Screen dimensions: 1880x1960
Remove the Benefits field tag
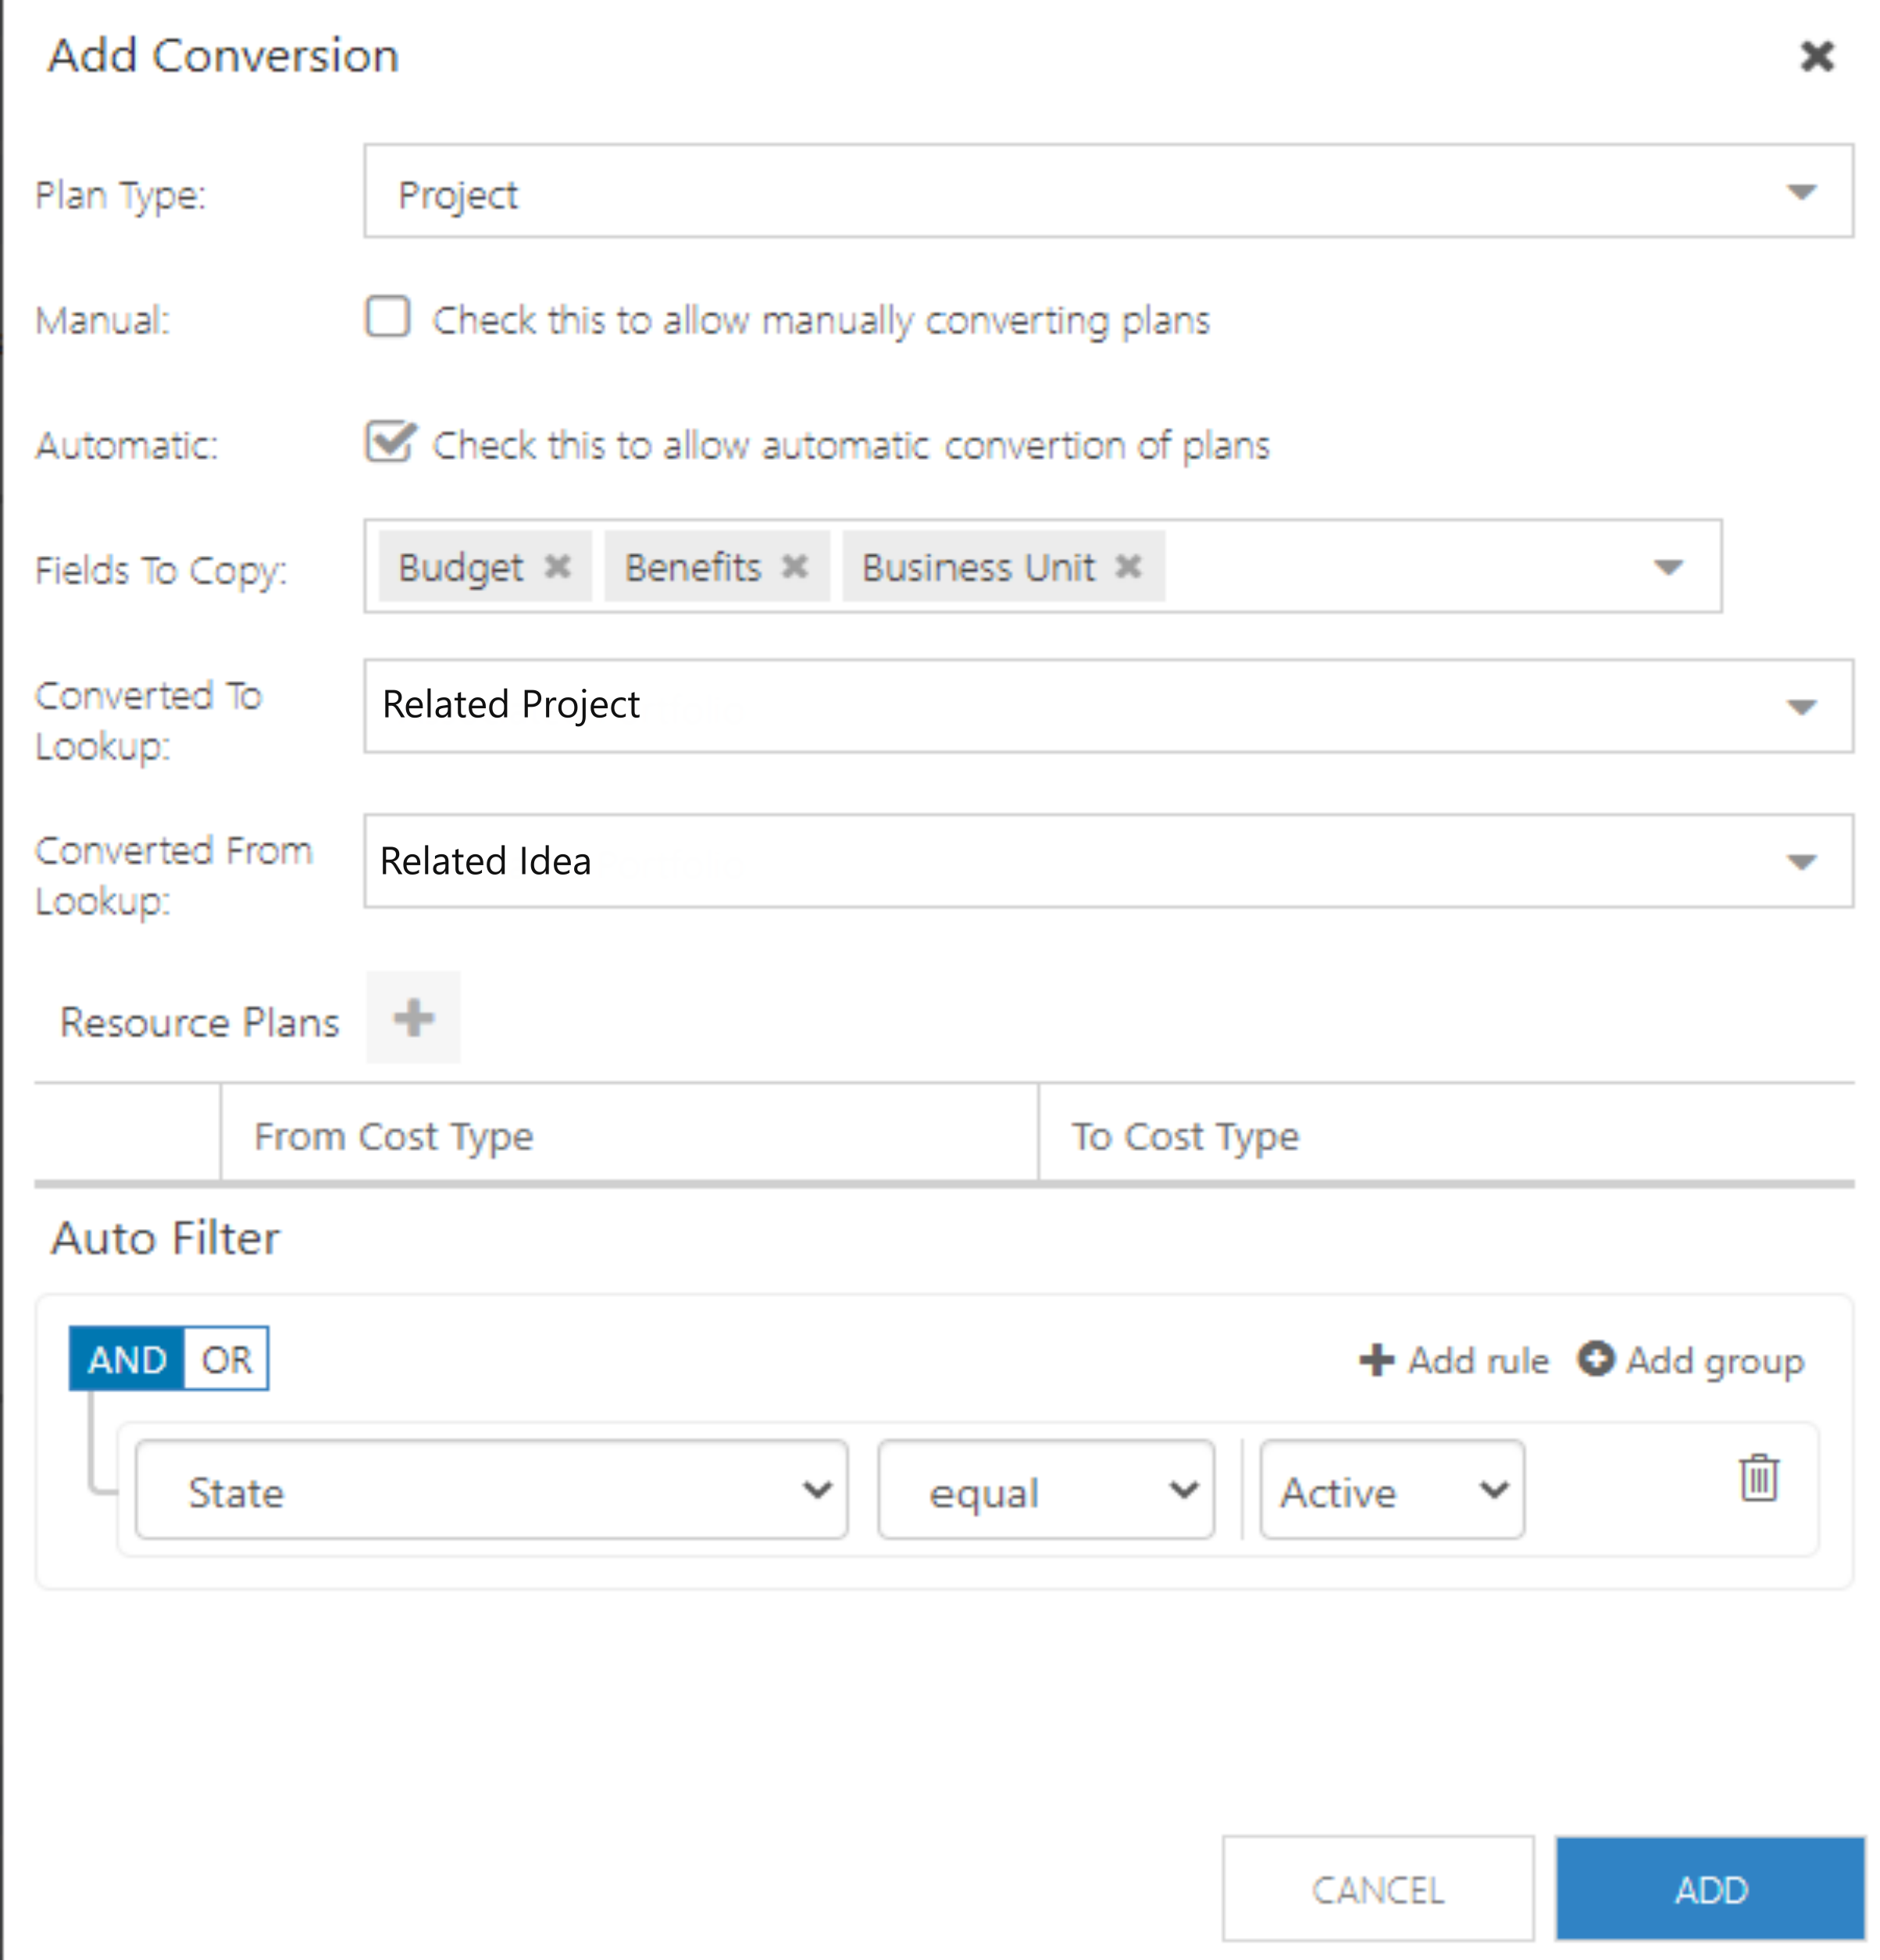click(795, 567)
